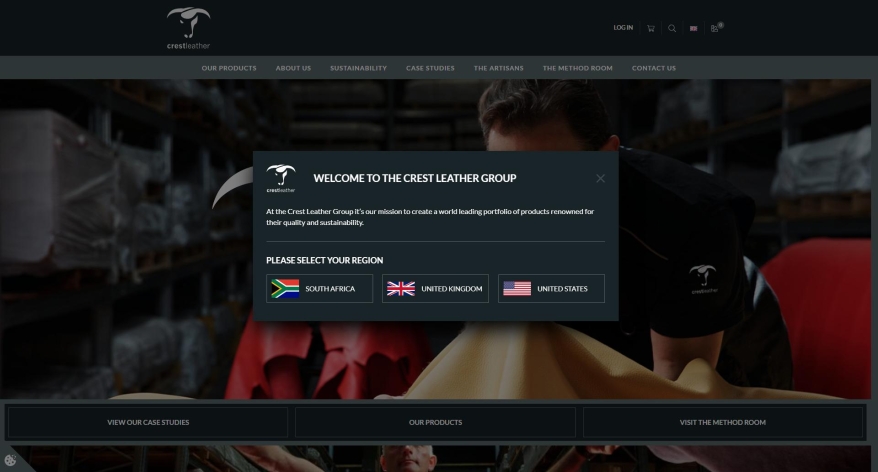Image resolution: width=878 pixels, height=472 pixels.
Task: Click the 'Please select your region' text
Action: coord(324,260)
